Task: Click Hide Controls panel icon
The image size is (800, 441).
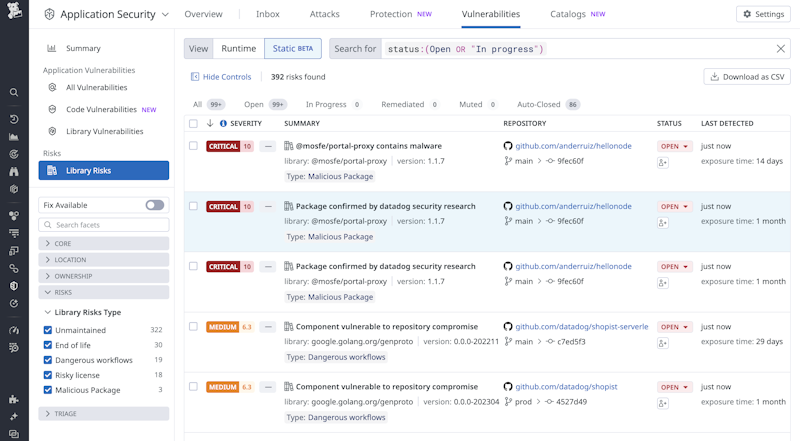Action: coord(196,77)
